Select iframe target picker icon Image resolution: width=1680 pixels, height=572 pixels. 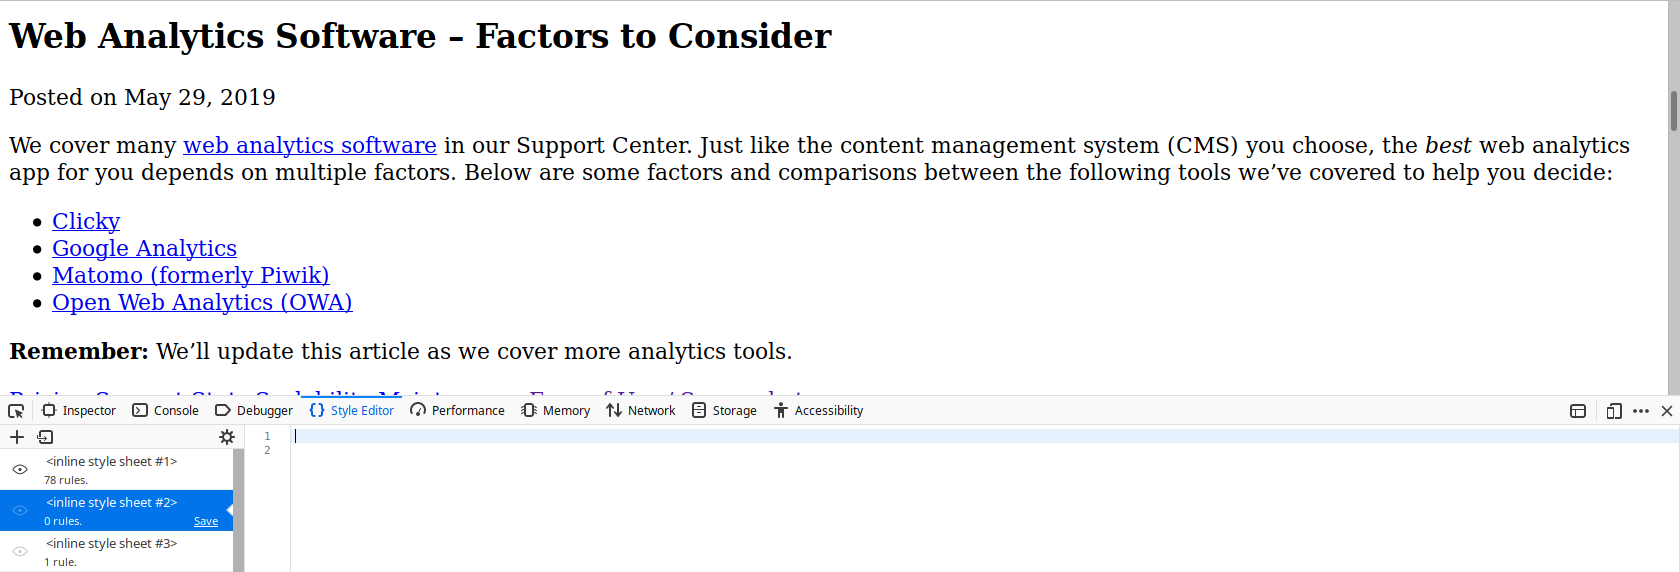[1578, 411]
